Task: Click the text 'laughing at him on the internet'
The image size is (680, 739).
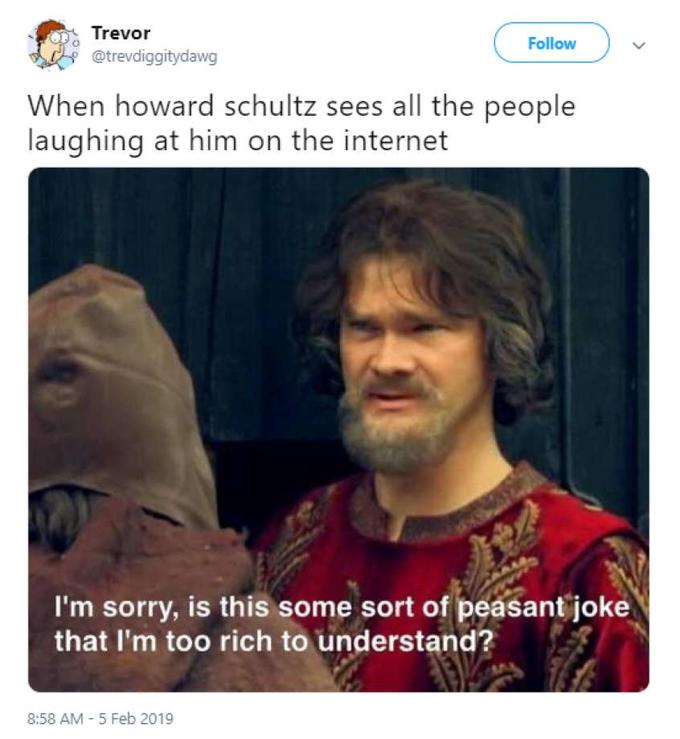Action: pyautogui.click(x=237, y=140)
